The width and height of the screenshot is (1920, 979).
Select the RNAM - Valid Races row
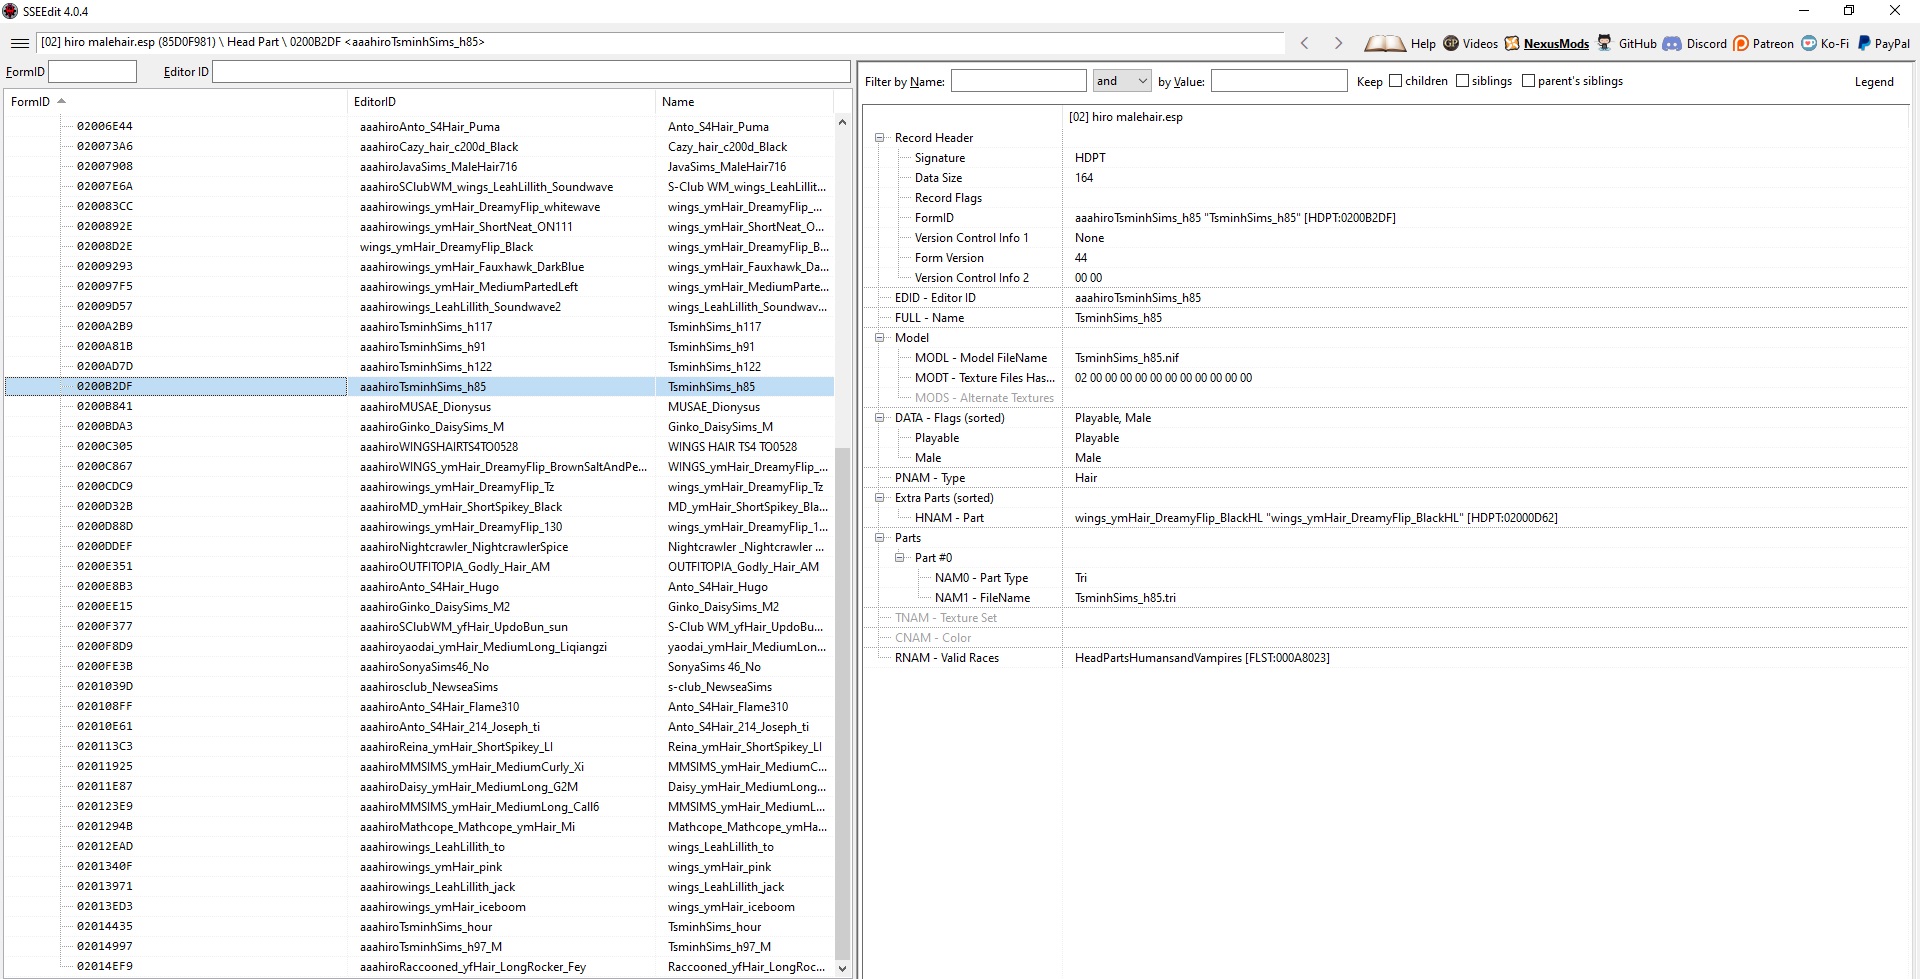coord(1386,658)
